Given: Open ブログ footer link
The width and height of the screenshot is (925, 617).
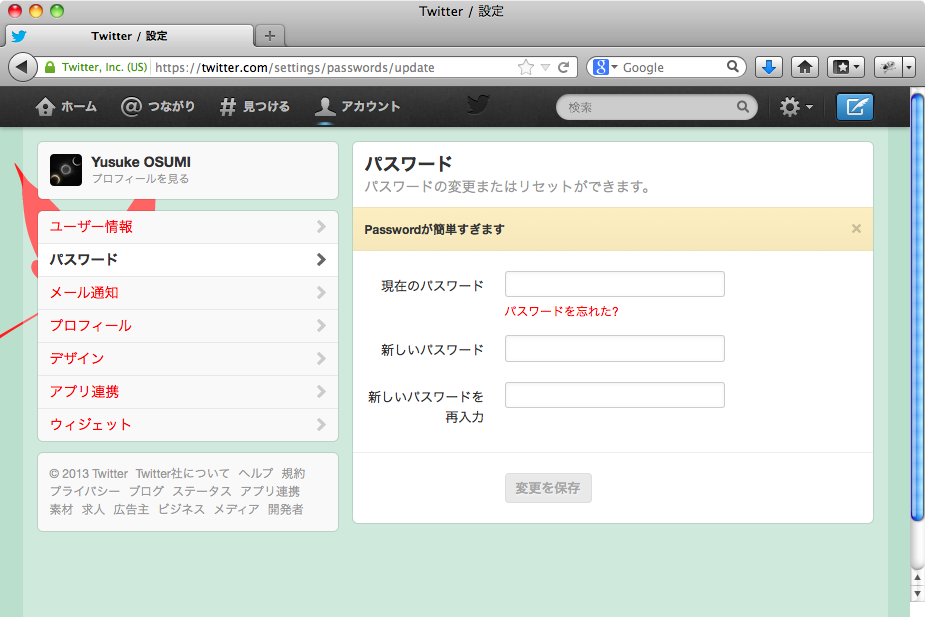Looking at the screenshot, I should click(146, 491).
